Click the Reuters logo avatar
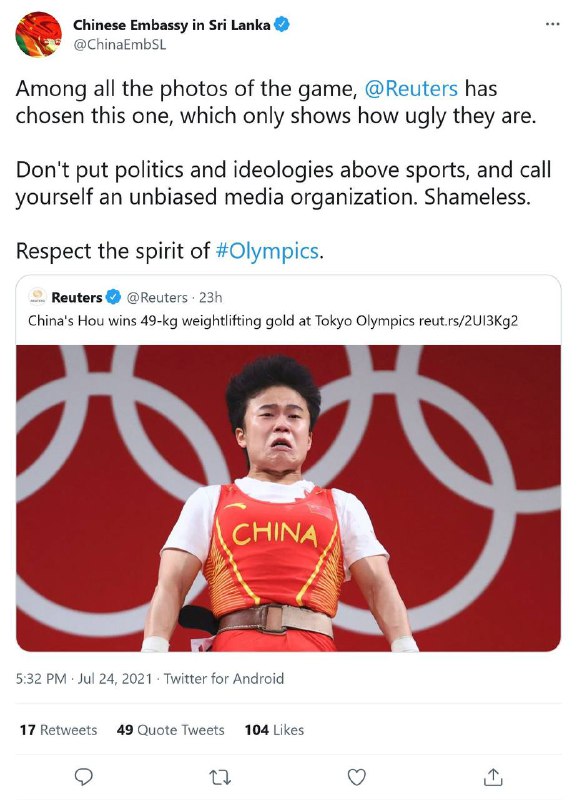Viewport: 577px width, 800px height. pos(38,295)
